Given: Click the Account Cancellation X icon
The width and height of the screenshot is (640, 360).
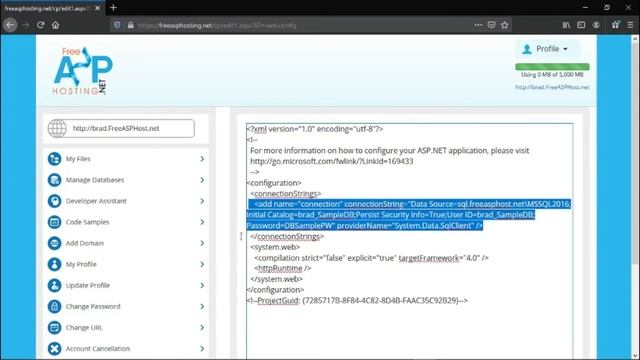Looking at the screenshot, I should click(x=54, y=349).
